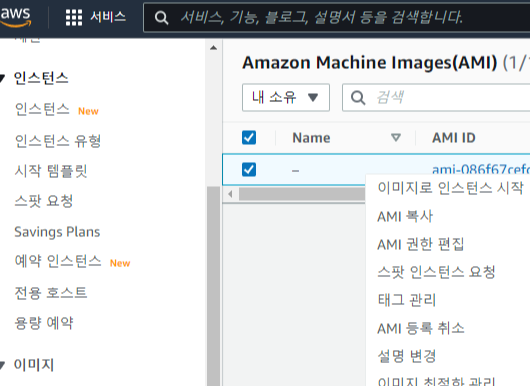This screenshot has height=386, width=530.
Task: Choose AMI 등록 취소 from context menu
Action: tap(421, 328)
